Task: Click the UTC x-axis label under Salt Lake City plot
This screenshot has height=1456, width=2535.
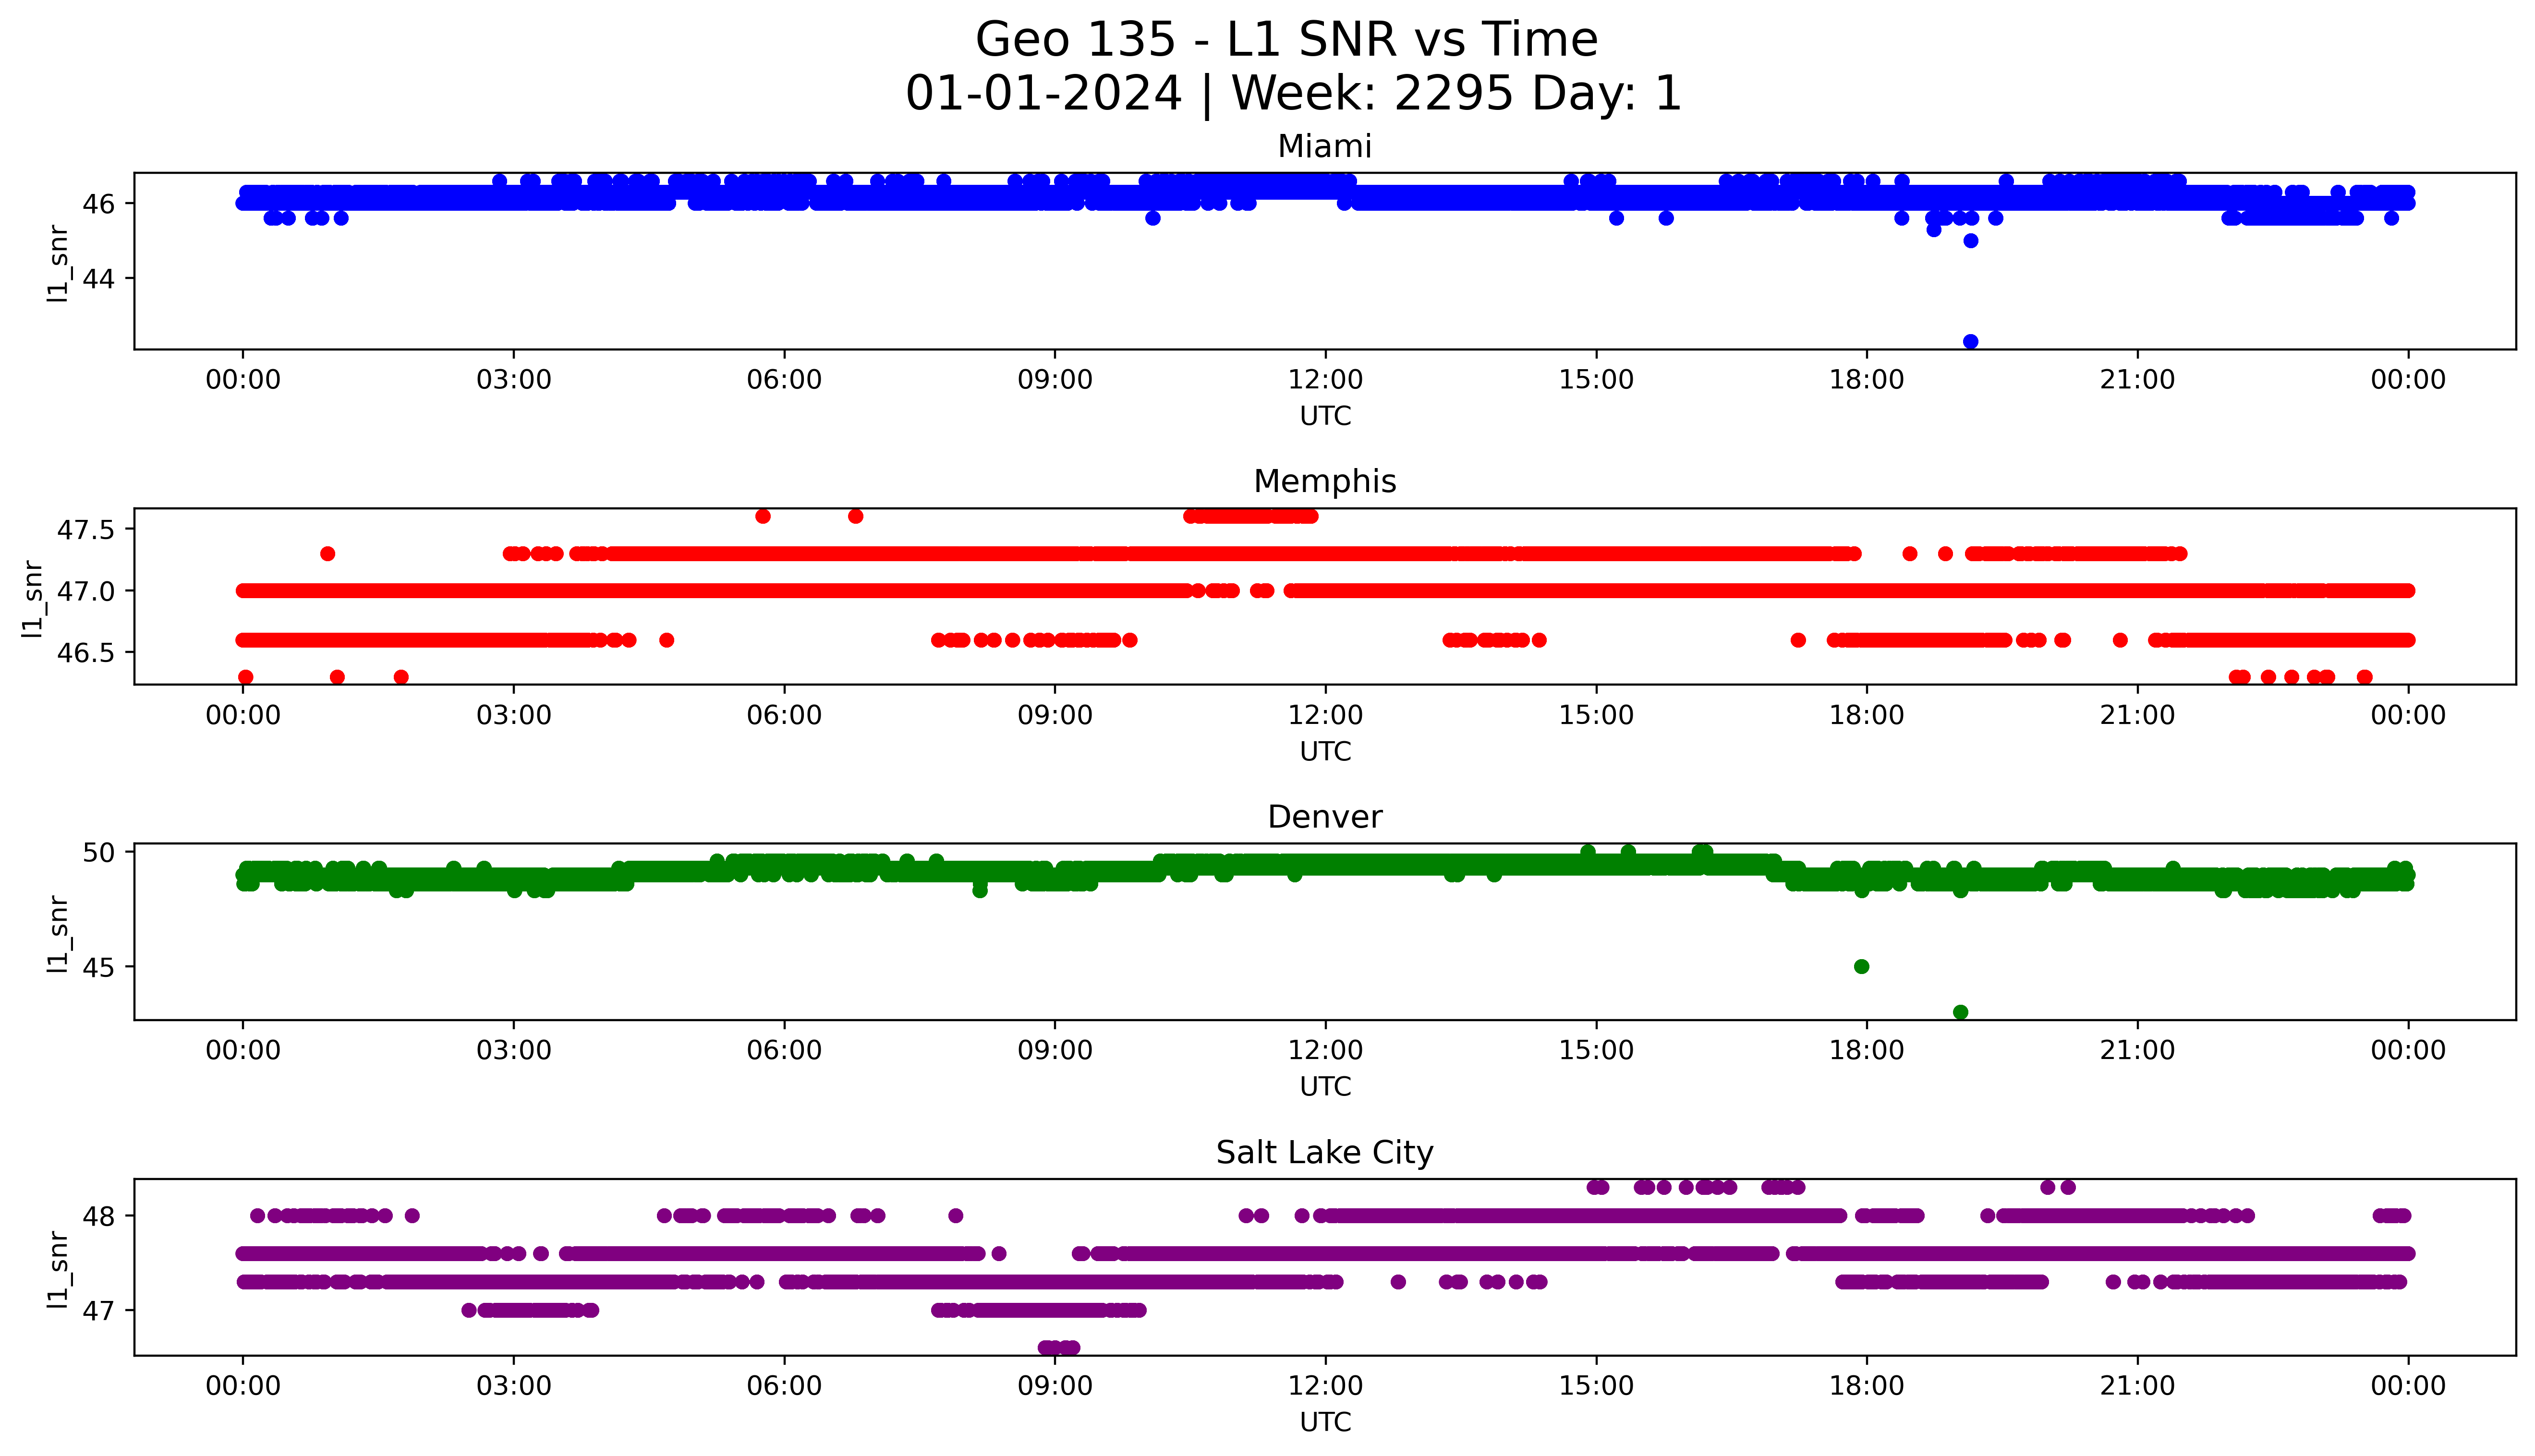Action: tap(1325, 1422)
